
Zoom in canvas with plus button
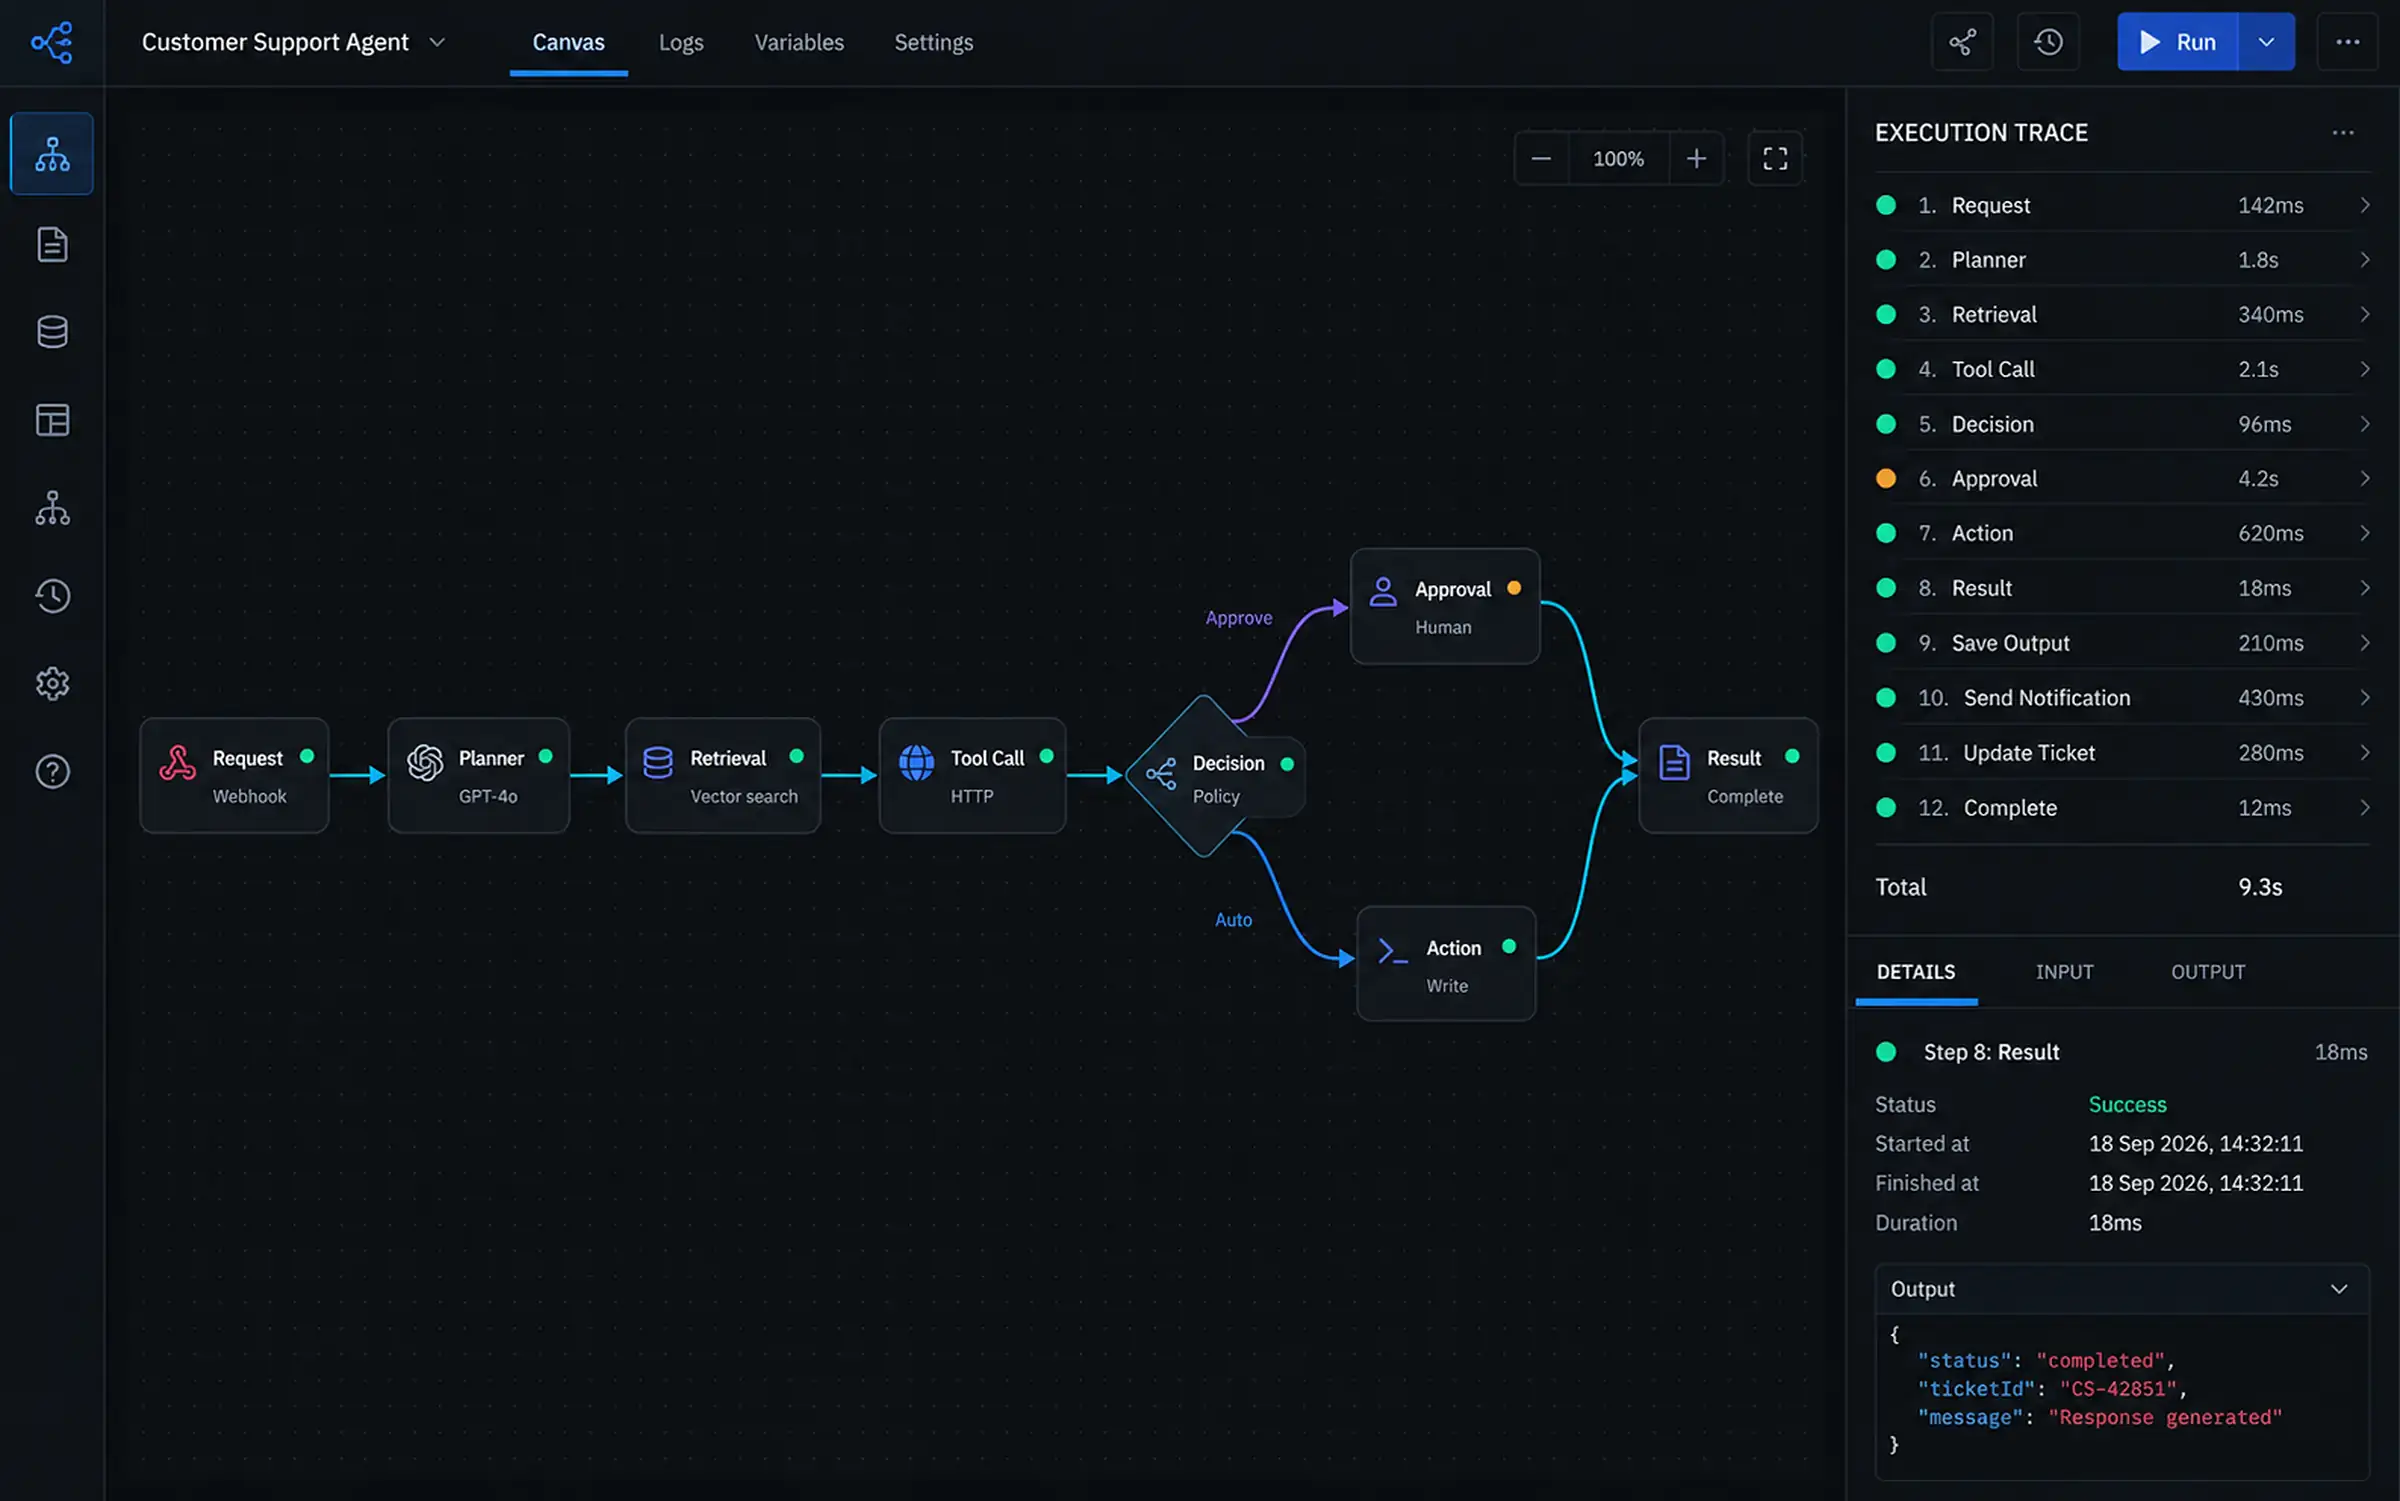[1696, 159]
